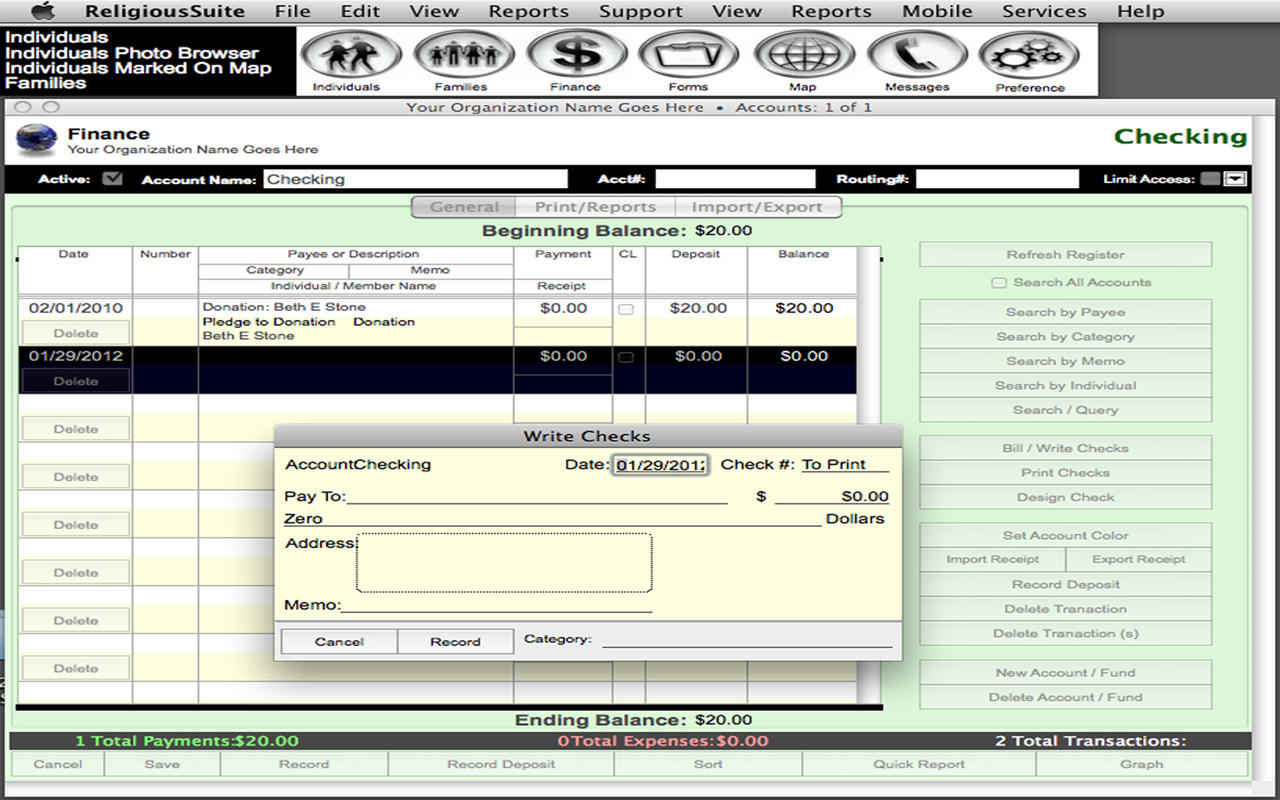Switch to the General tab

point(464,207)
